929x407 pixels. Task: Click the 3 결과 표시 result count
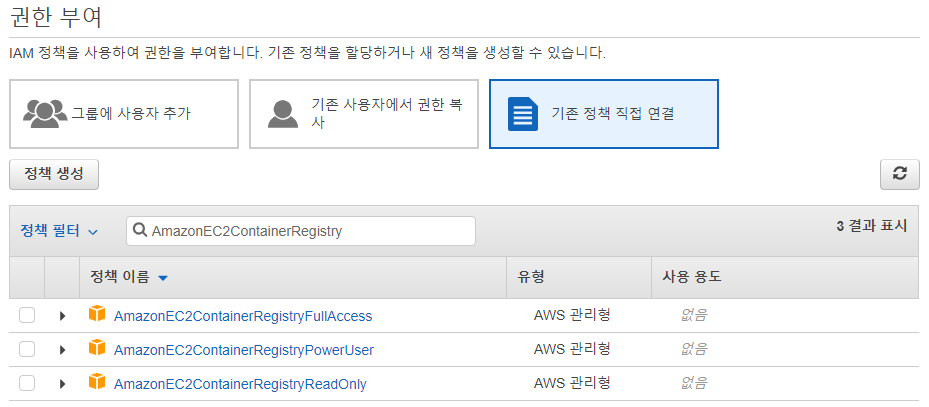coord(872,226)
